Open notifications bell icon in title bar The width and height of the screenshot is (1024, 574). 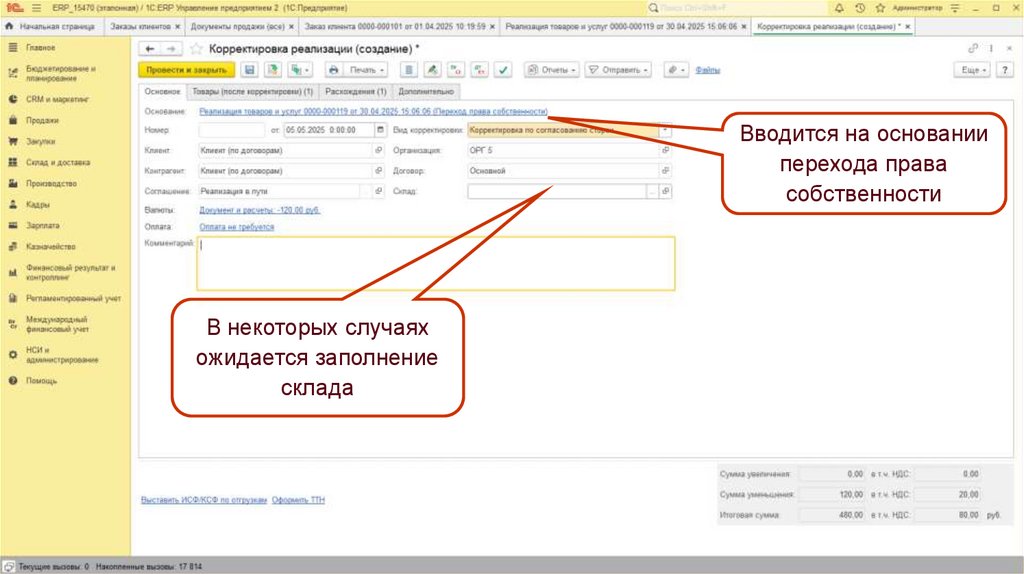pos(837,7)
